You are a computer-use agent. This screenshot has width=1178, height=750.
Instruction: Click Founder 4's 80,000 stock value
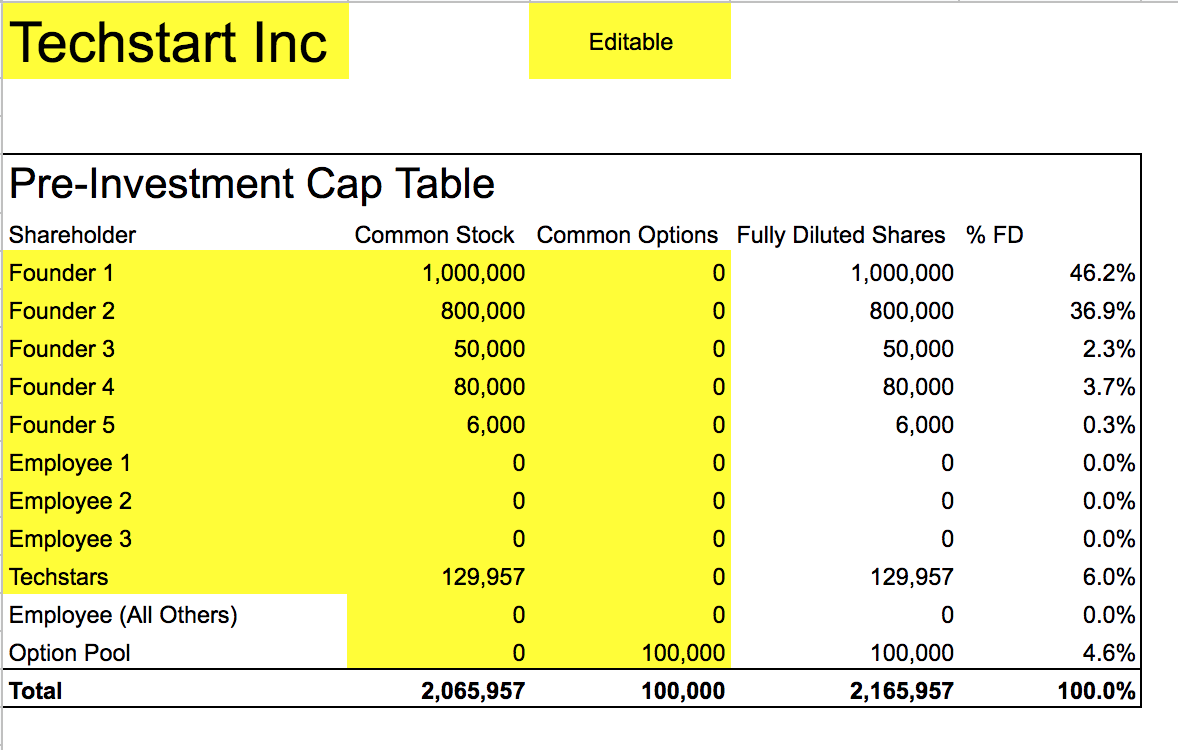tap(487, 387)
